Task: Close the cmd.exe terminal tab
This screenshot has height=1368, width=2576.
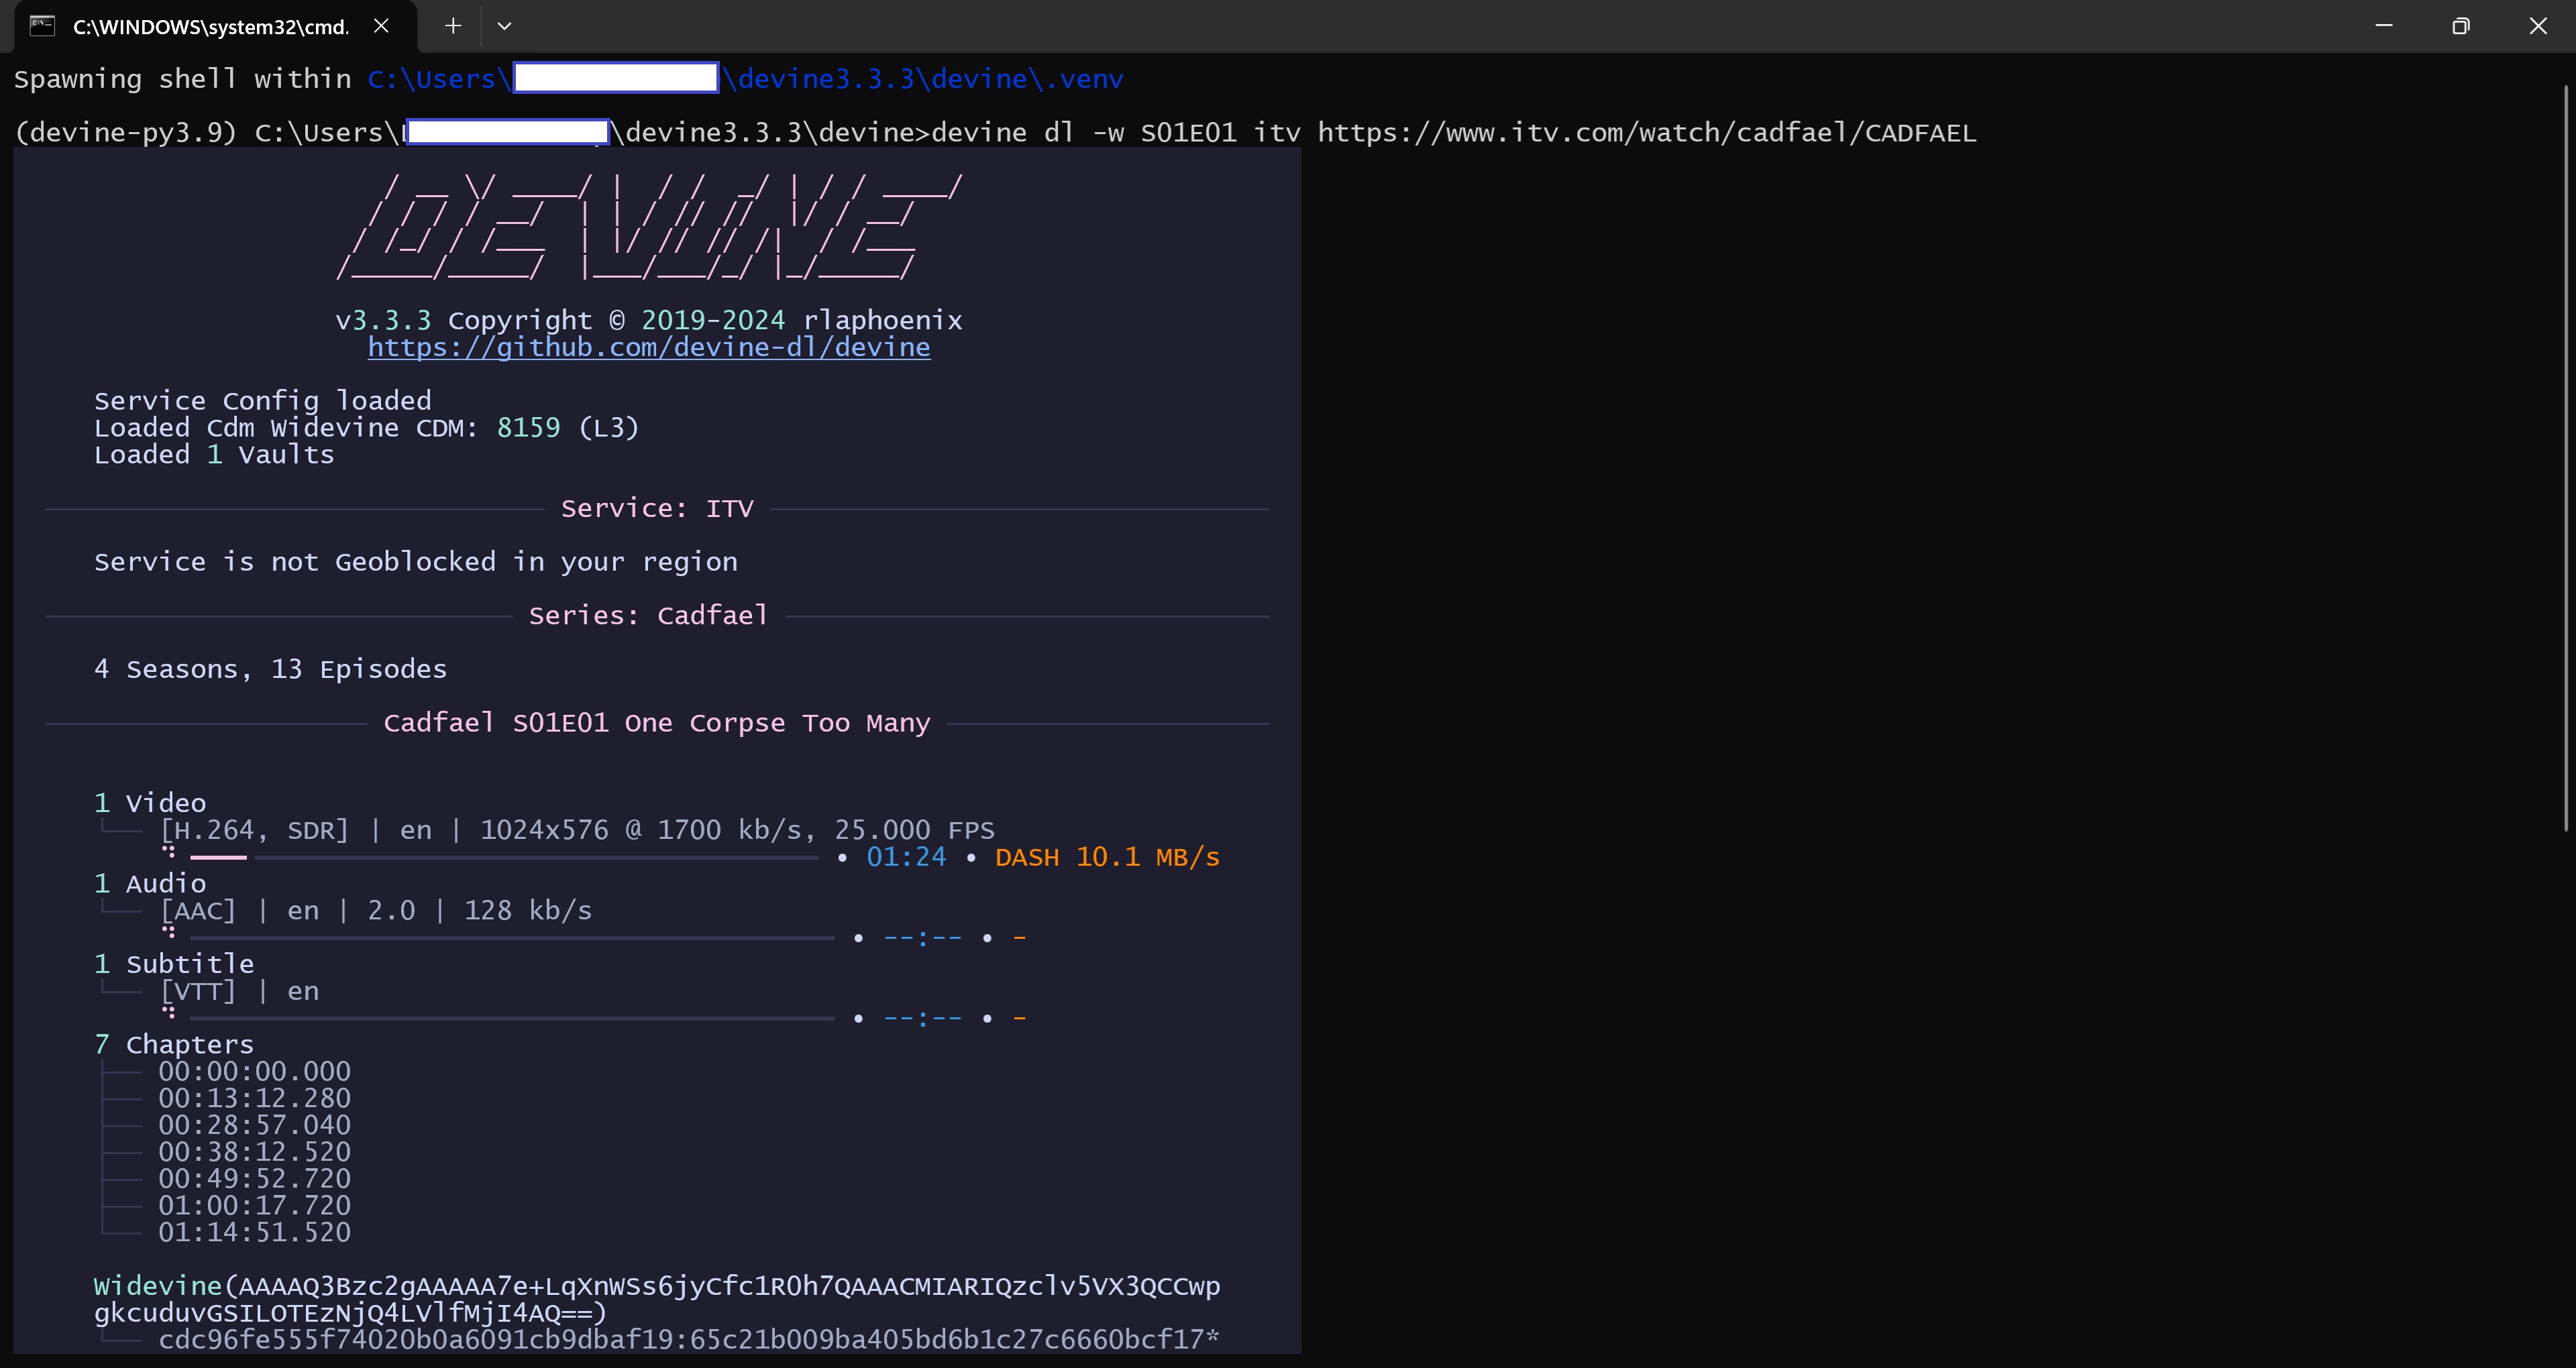Action: pyautogui.click(x=381, y=26)
